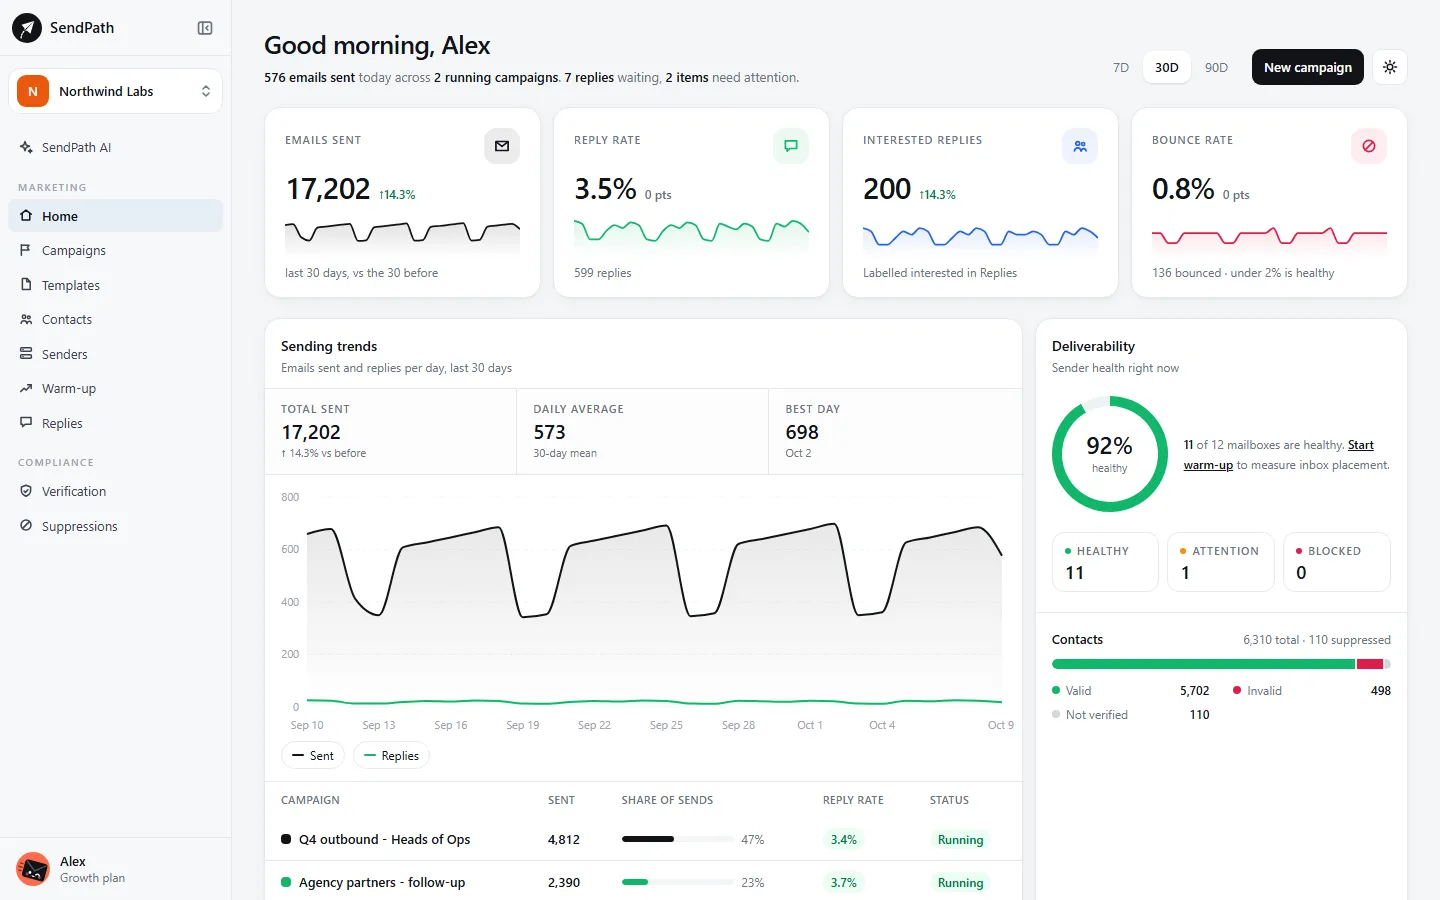Click the Templates document icon
The width and height of the screenshot is (1440, 900).
tap(26, 285)
